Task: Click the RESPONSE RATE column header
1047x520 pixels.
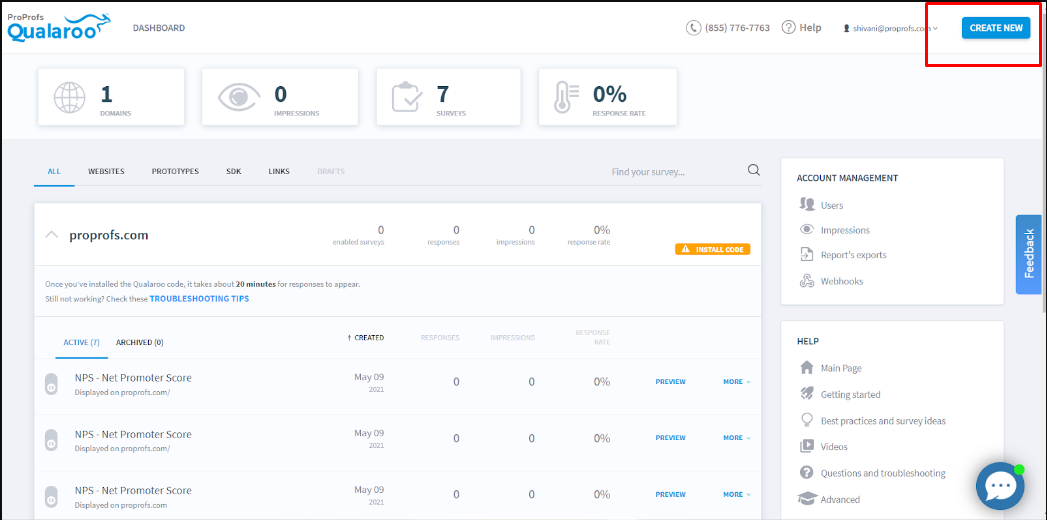Action: point(593,338)
